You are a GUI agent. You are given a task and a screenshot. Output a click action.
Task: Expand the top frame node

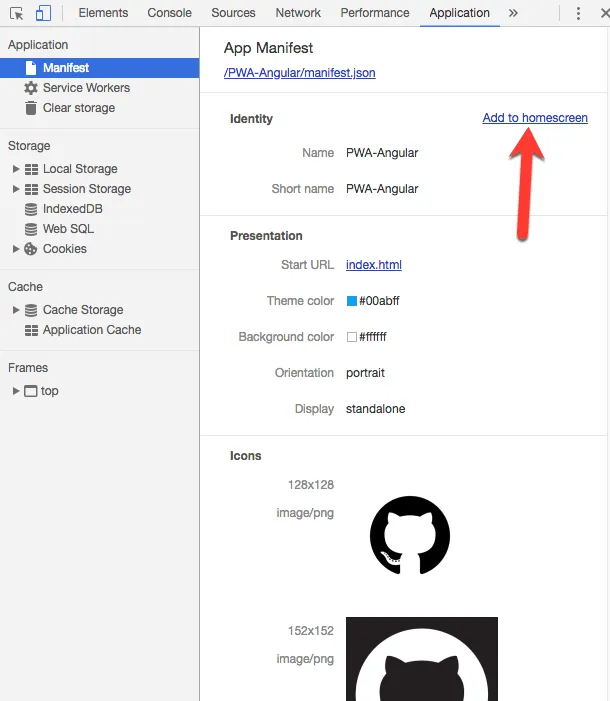pyautogui.click(x=16, y=391)
